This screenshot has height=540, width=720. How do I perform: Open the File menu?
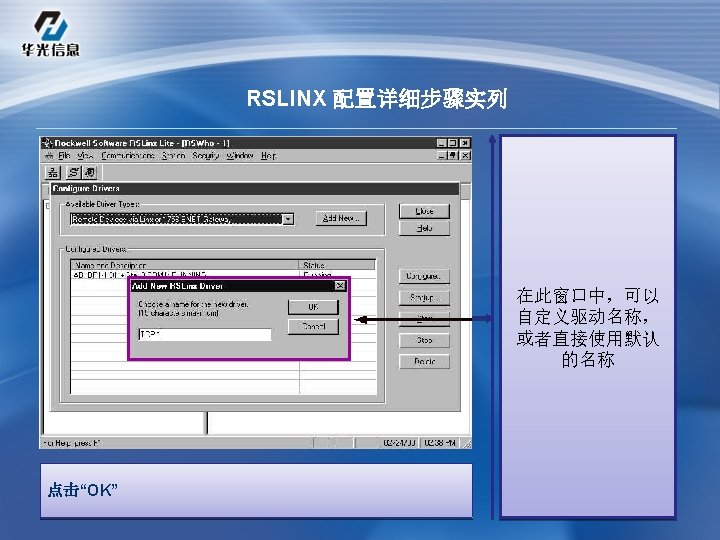(64, 156)
